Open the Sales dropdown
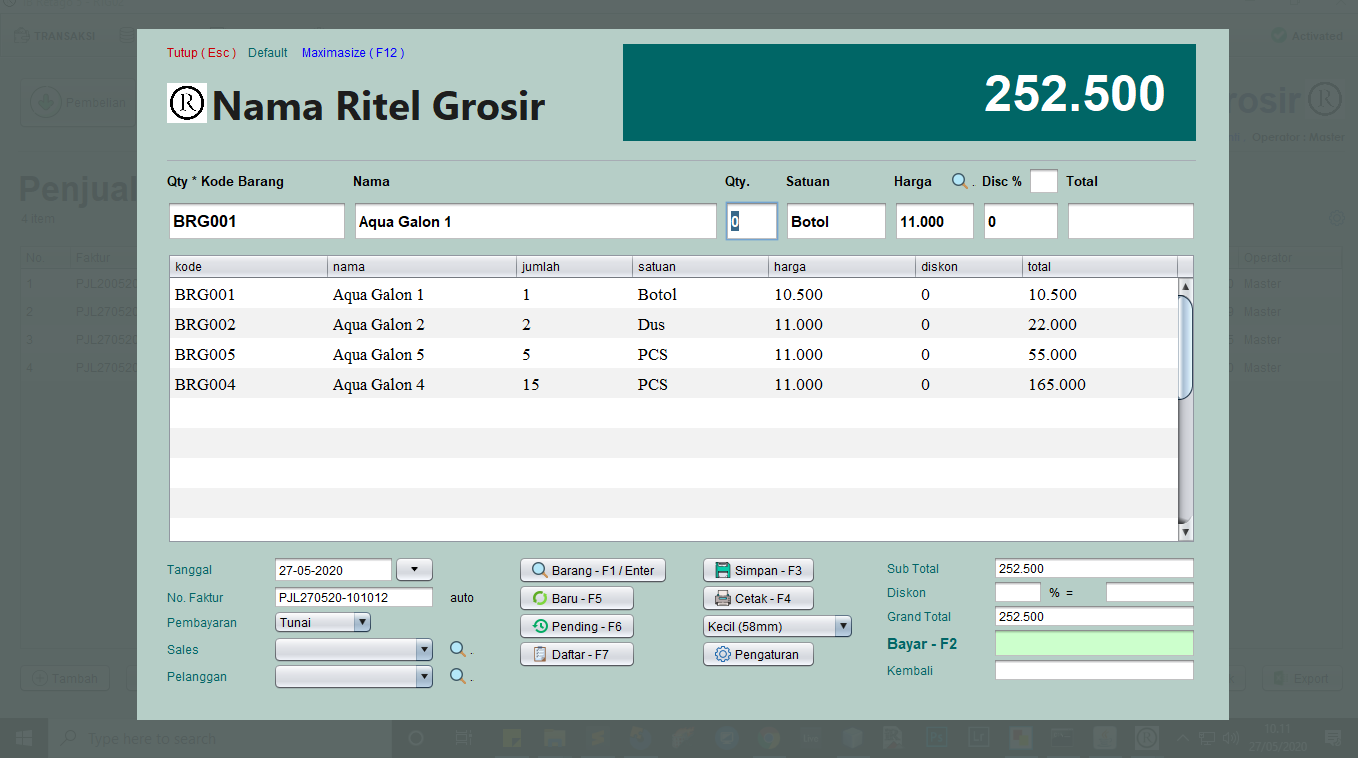1358x758 pixels. 354,649
